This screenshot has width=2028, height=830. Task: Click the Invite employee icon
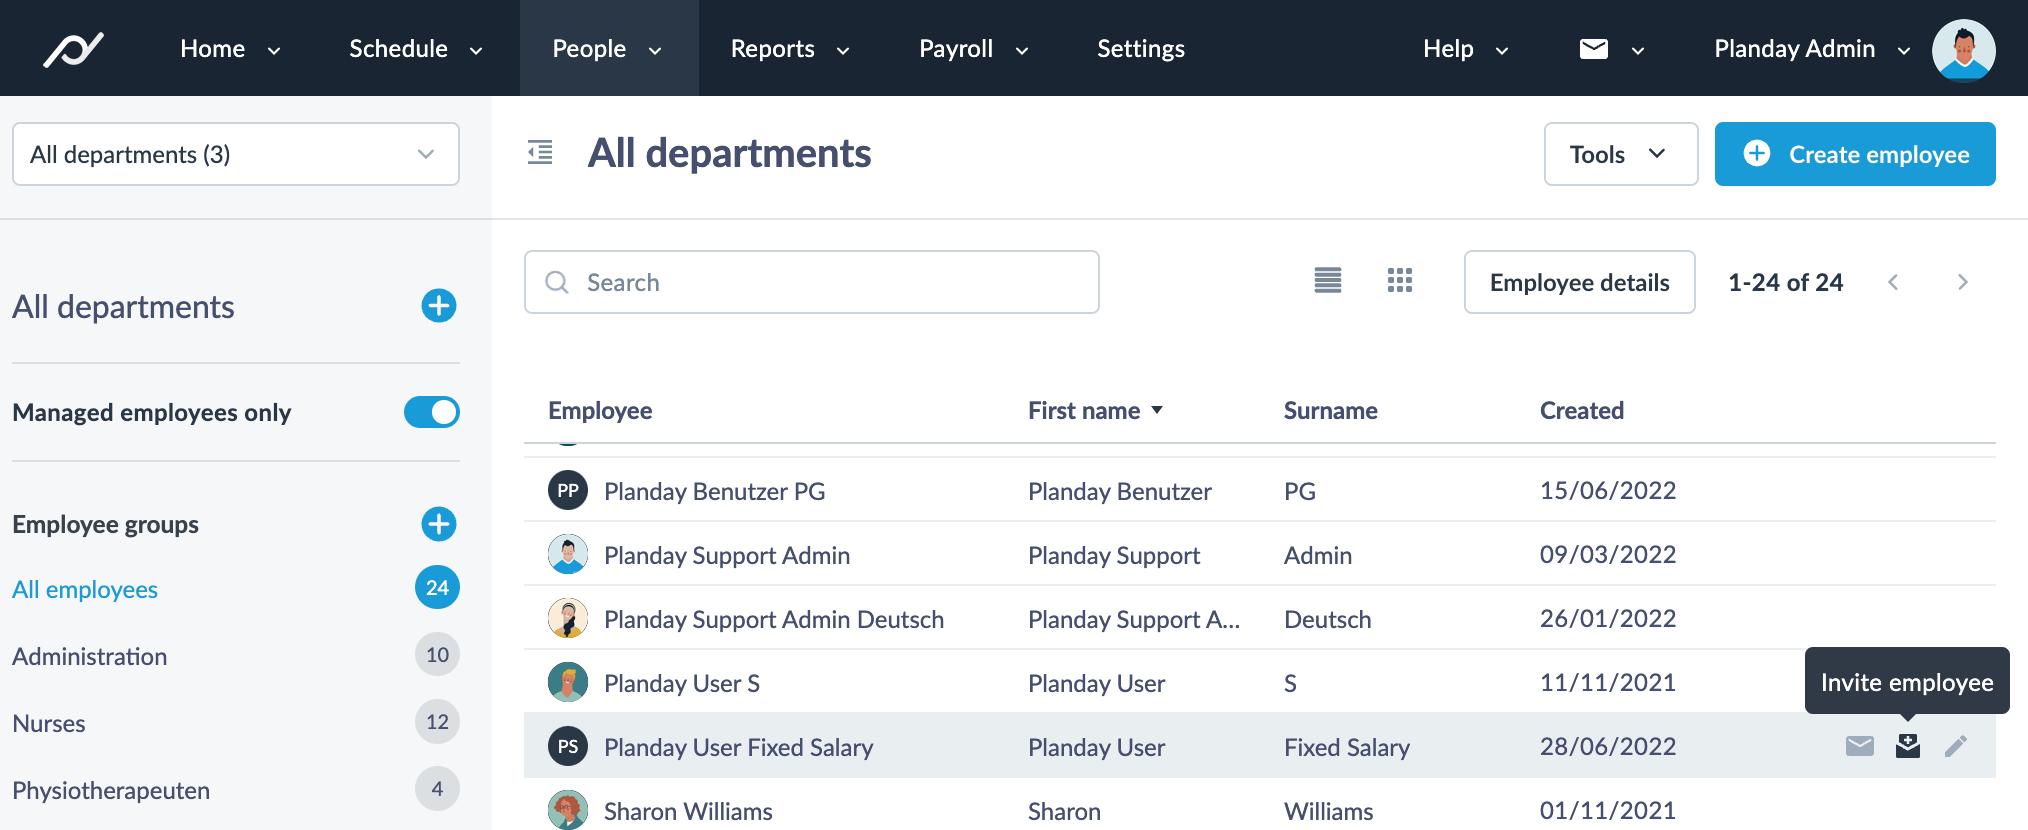1907,746
